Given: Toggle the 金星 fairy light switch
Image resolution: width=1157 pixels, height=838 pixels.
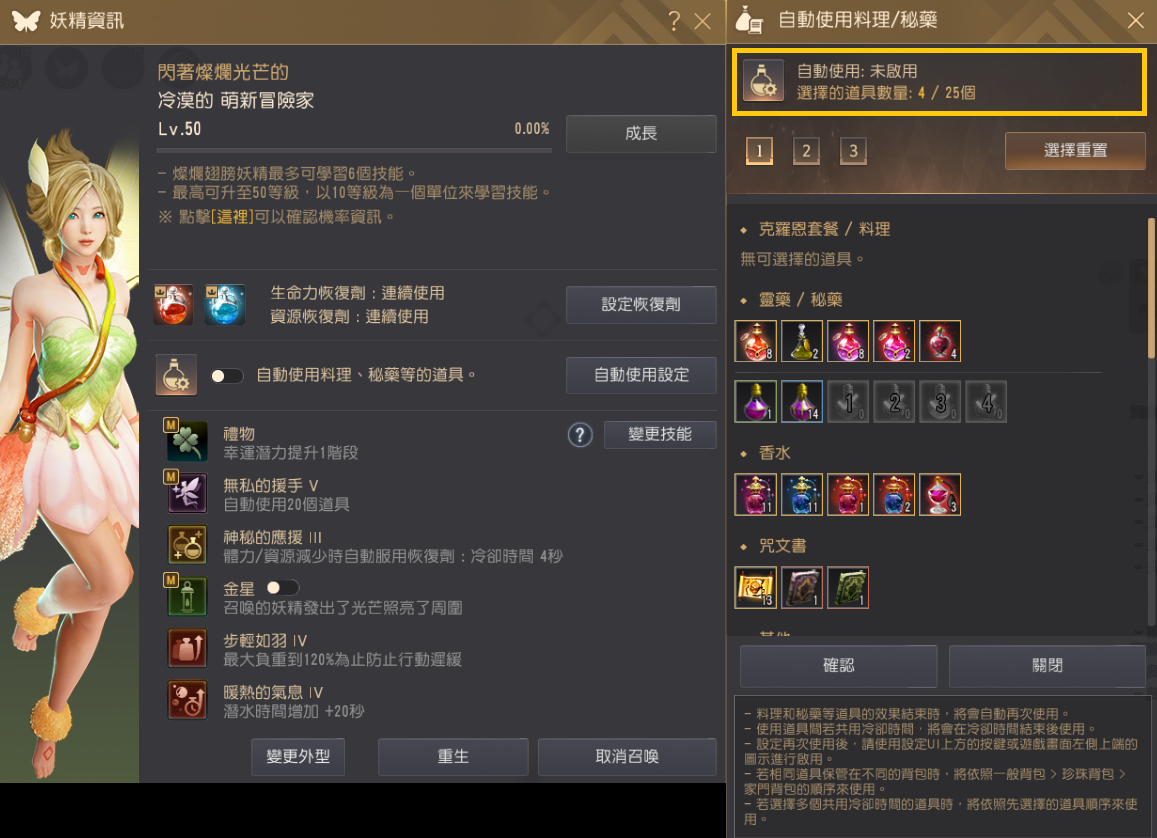Looking at the screenshot, I should (283, 588).
